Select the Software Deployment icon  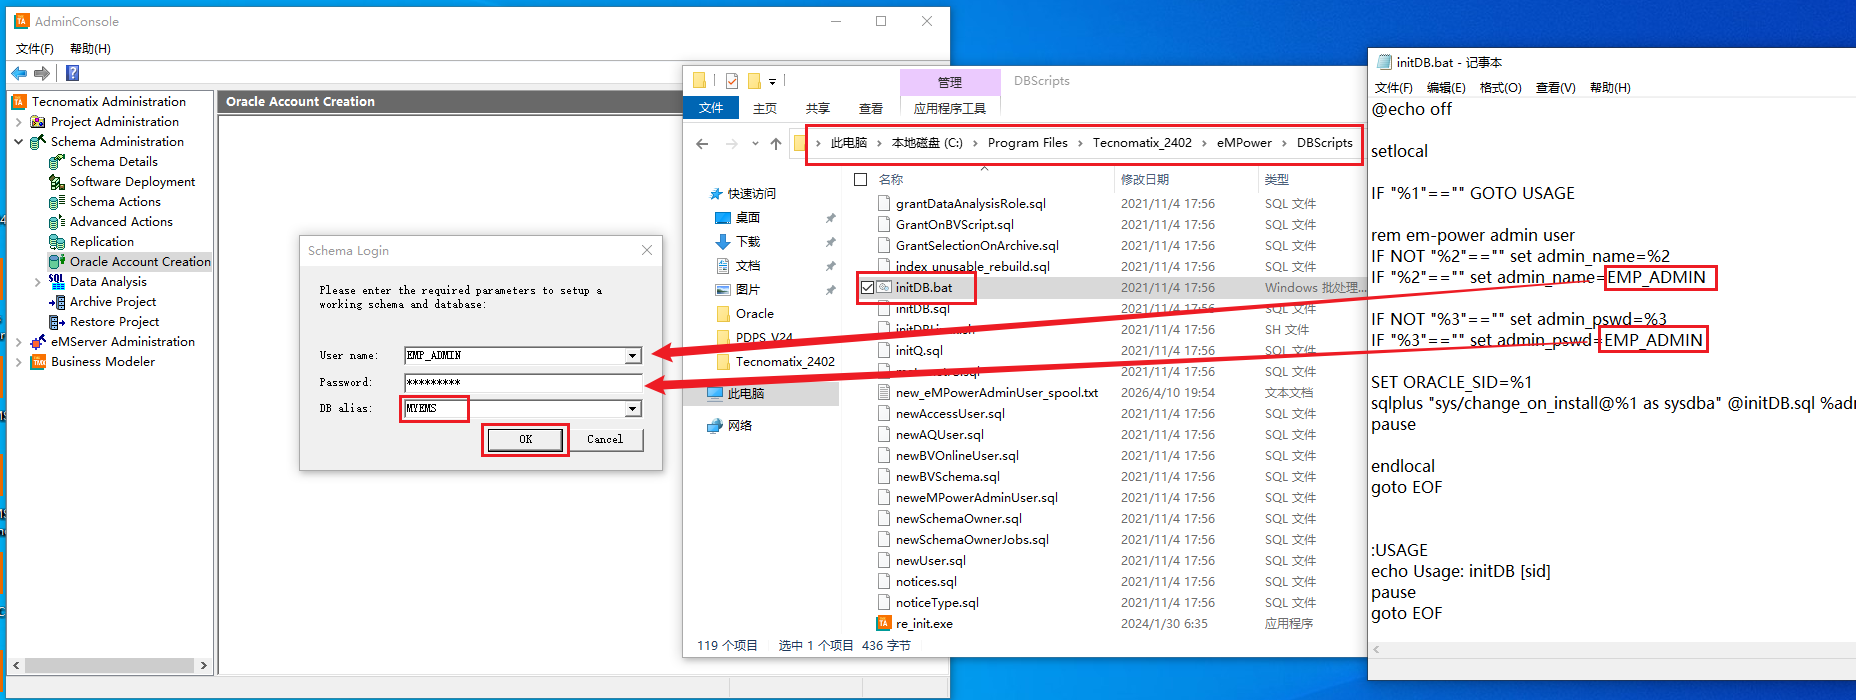(x=57, y=182)
